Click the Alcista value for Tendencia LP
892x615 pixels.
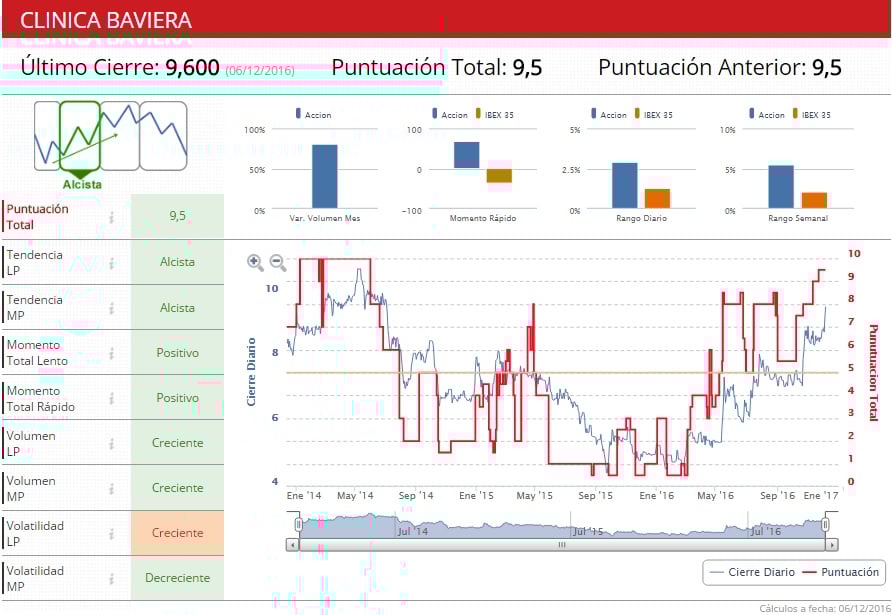click(x=177, y=262)
